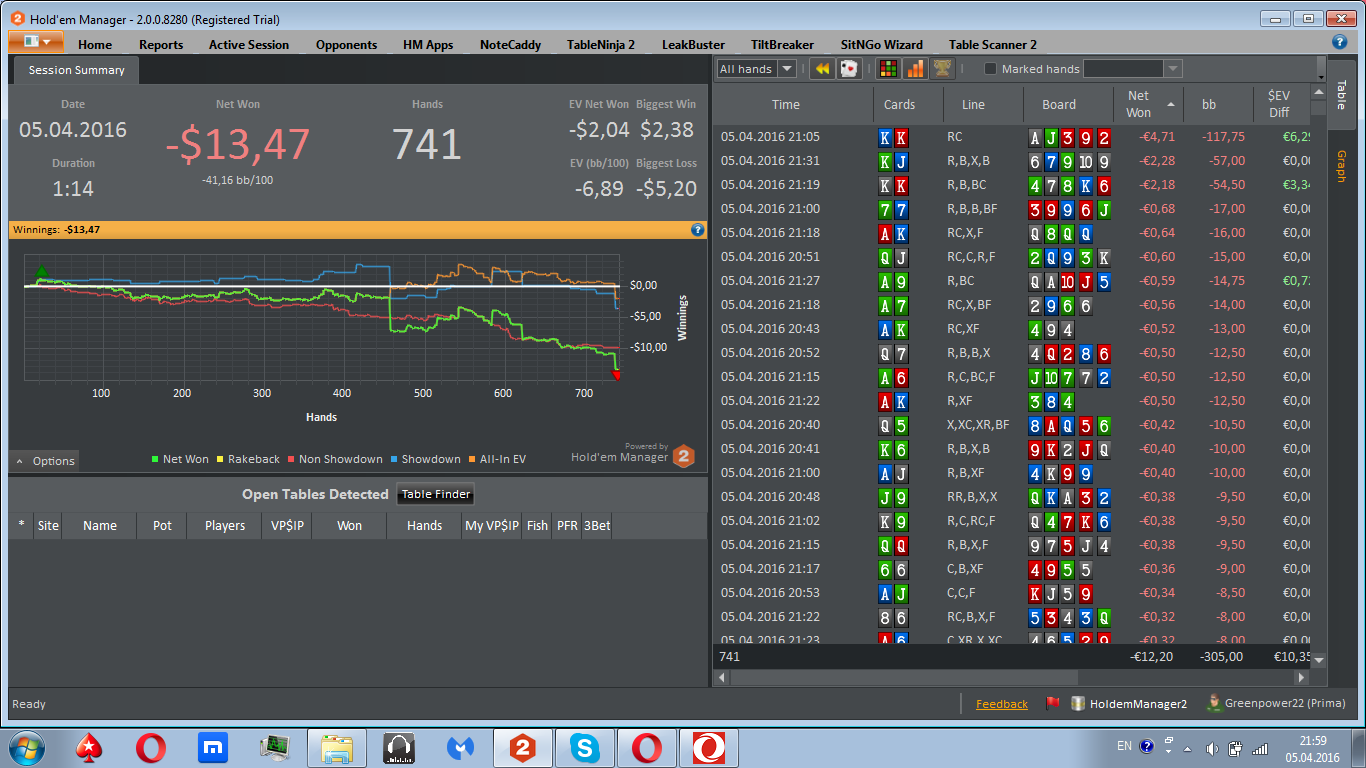The width and height of the screenshot is (1366, 768).
Task: Open the Windows Start button
Action: pos(27,747)
